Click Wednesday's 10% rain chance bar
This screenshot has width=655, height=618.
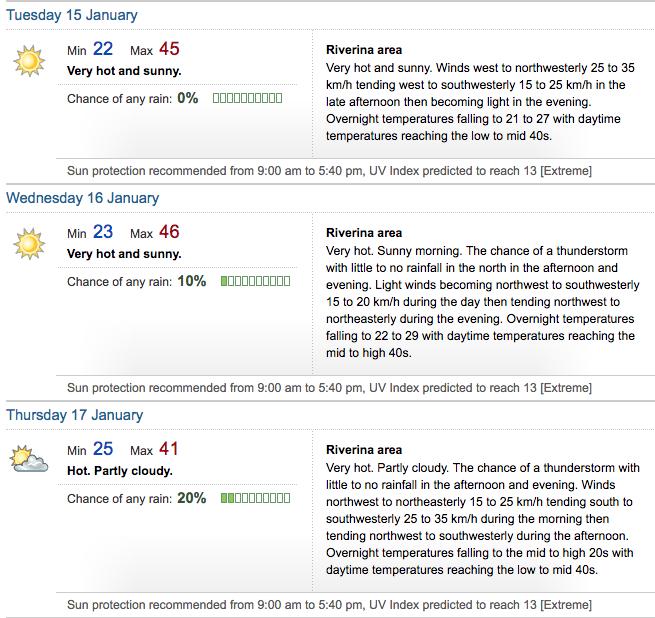[x=256, y=281]
